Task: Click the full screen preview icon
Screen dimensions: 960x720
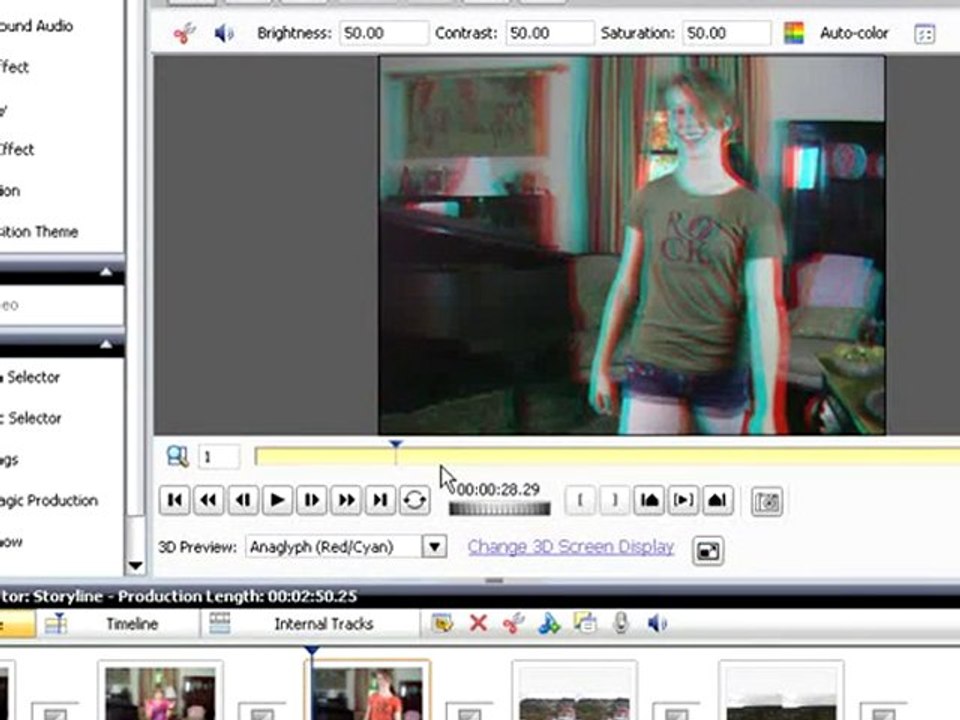Action: click(x=708, y=550)
